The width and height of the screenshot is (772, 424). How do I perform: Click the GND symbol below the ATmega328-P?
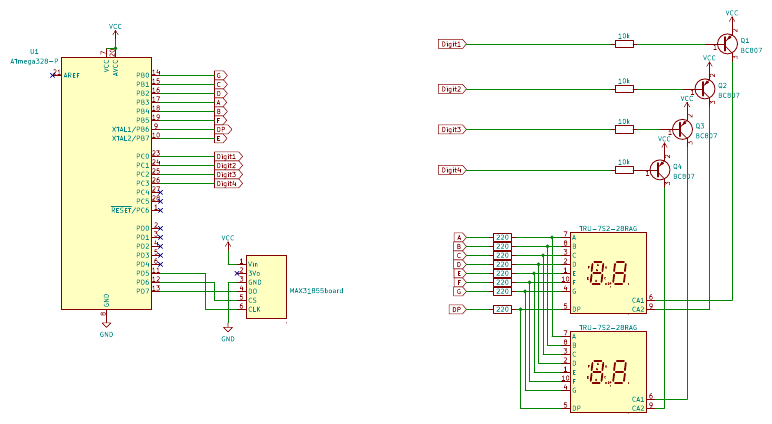tap(106, 327)
